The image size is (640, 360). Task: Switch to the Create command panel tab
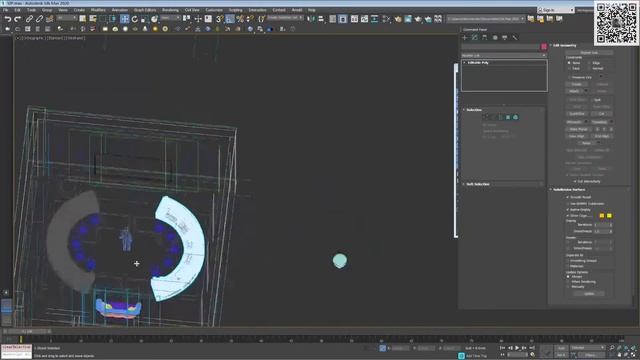pyautogui.click(x=464, y=38)
